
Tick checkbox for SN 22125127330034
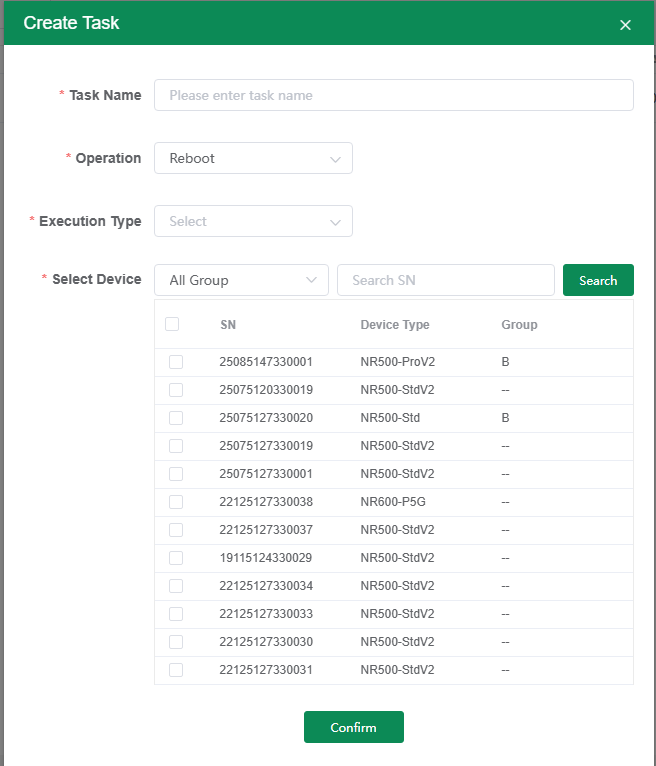coord(176,586)
